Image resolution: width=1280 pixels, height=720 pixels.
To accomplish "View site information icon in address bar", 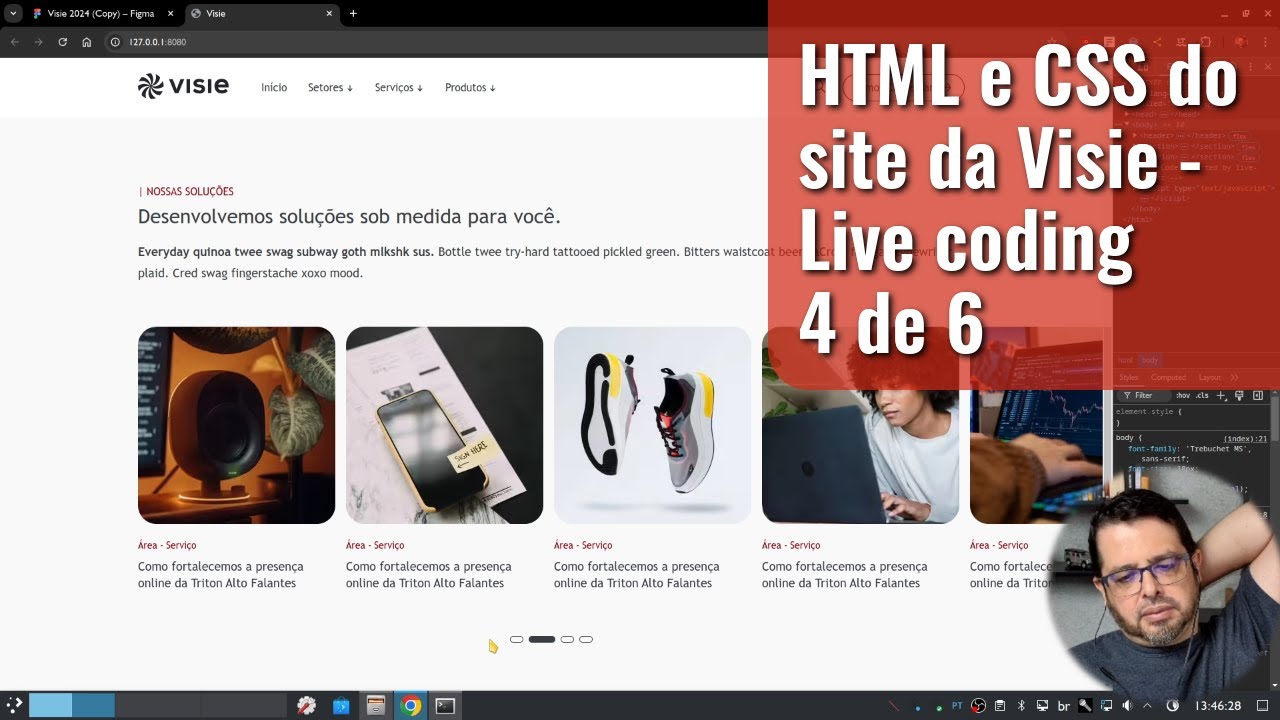I will 115,42.
